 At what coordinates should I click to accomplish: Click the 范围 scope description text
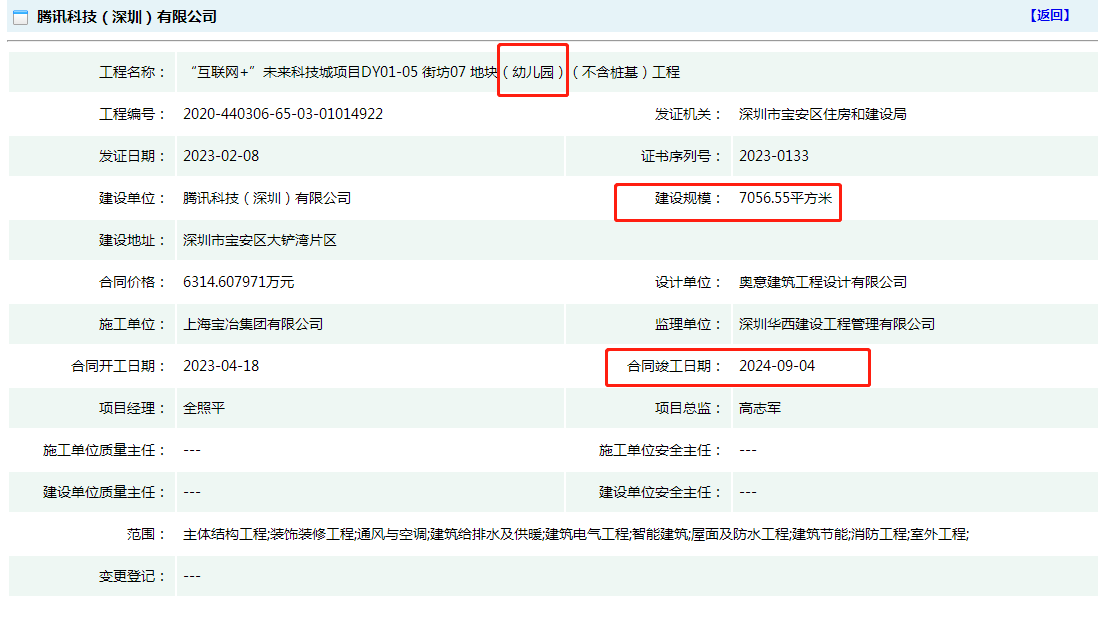coord(576,534)
